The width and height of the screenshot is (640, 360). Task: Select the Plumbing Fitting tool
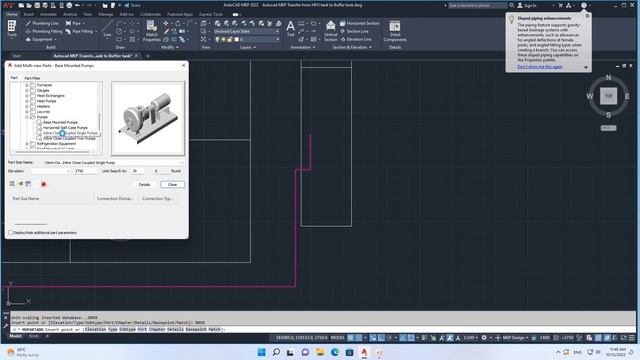(44, 31)
